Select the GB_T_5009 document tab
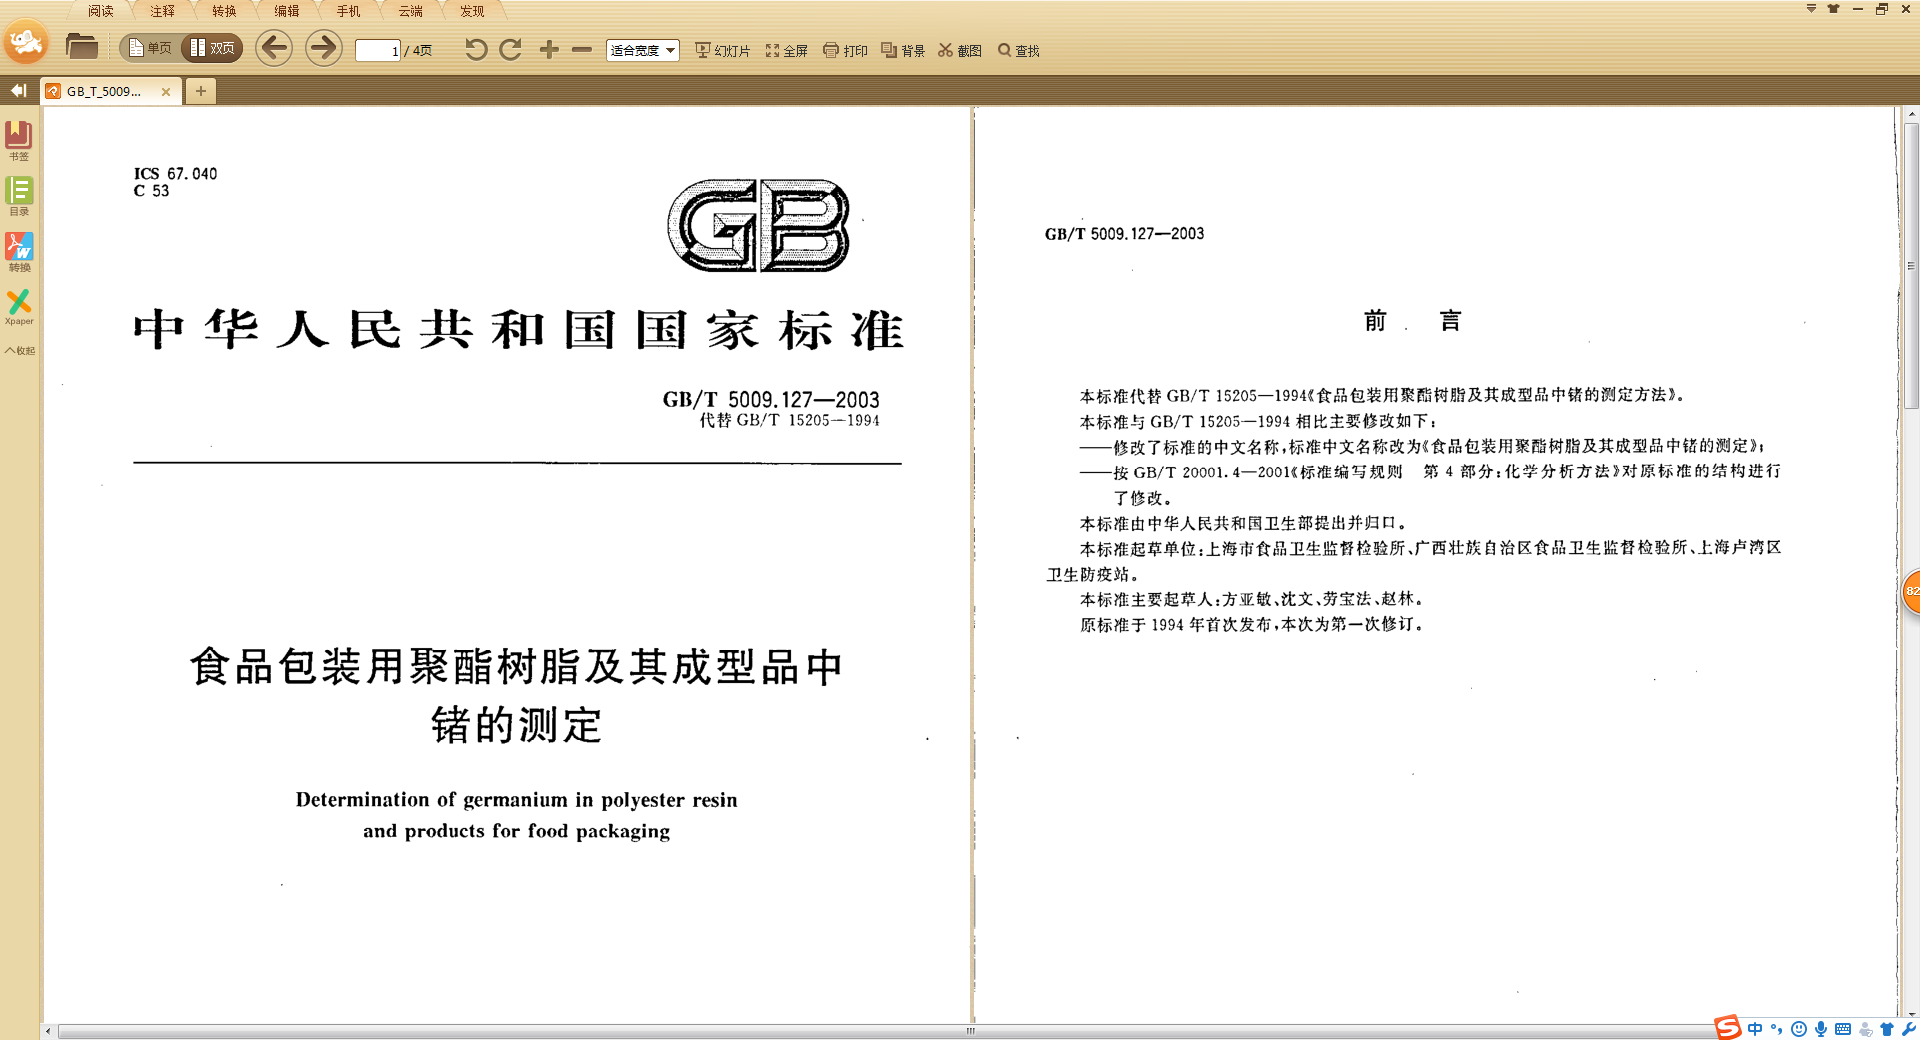 point(104,91)
